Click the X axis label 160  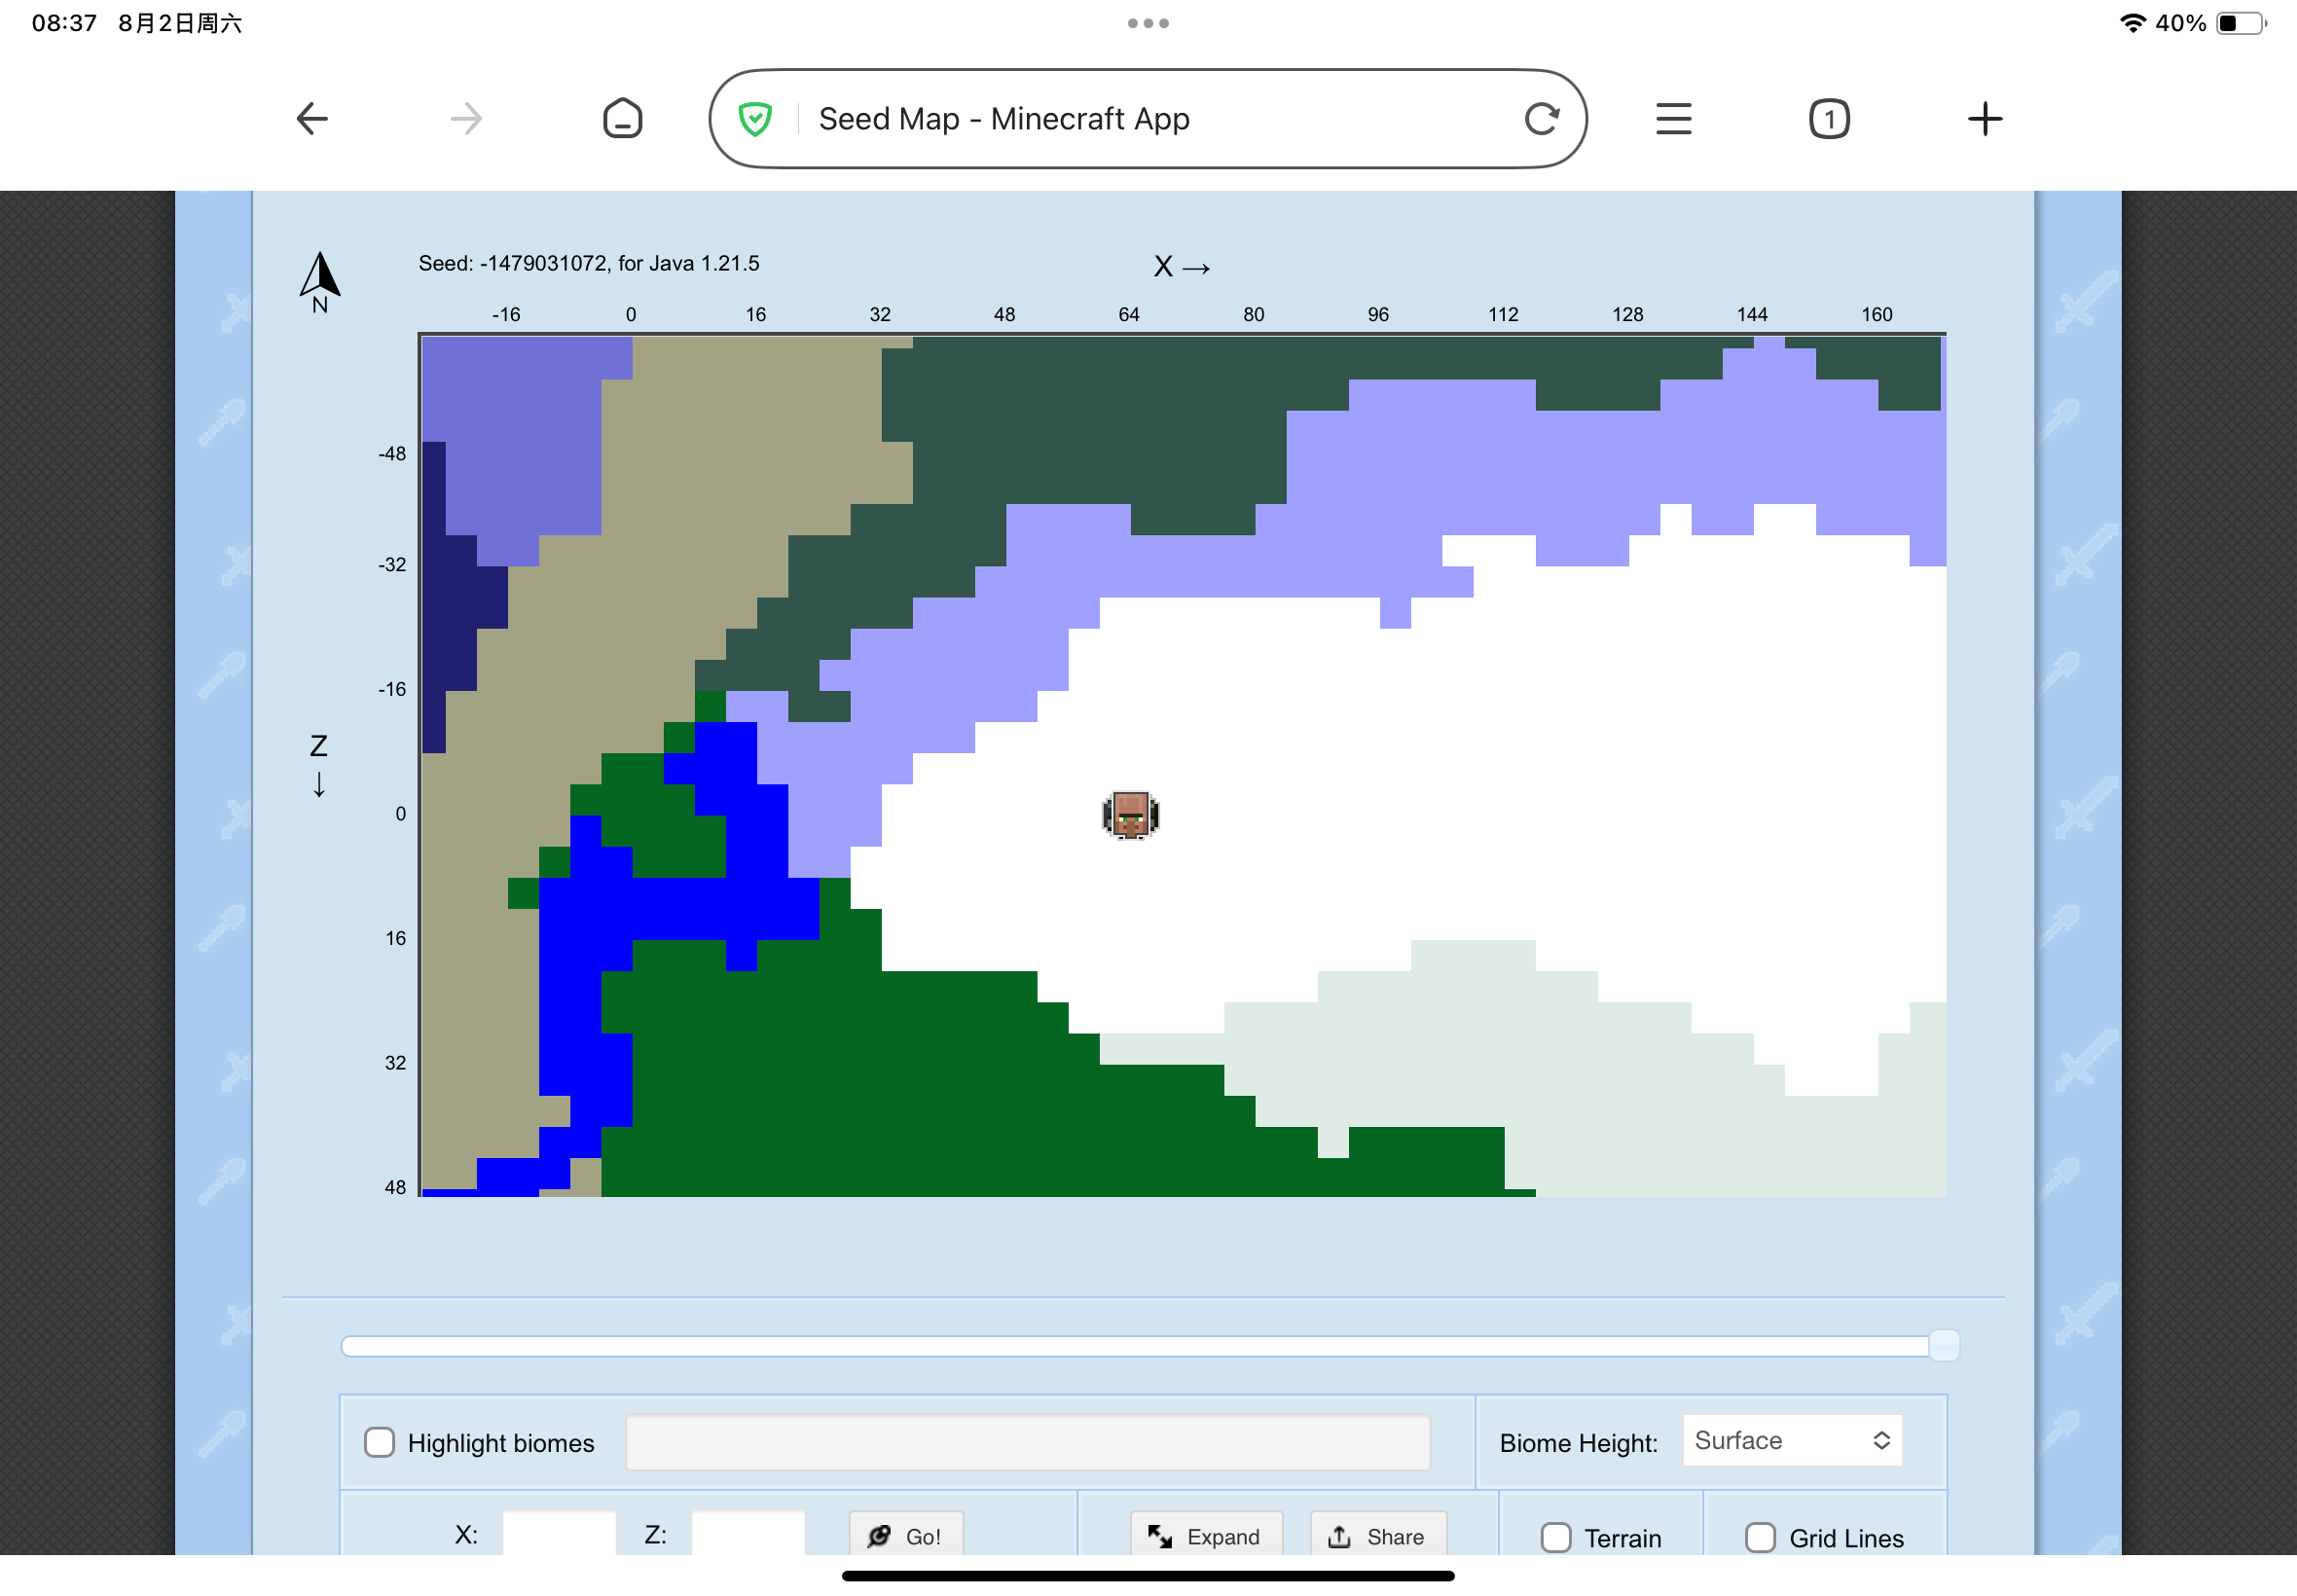tap(1877, 314)
